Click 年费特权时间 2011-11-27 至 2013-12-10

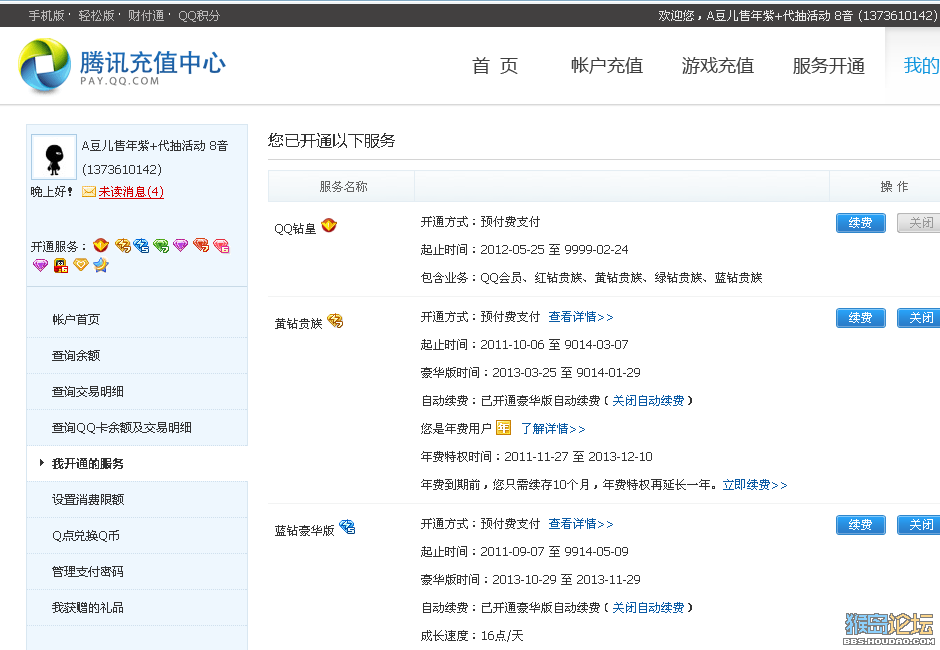[537, 457]
